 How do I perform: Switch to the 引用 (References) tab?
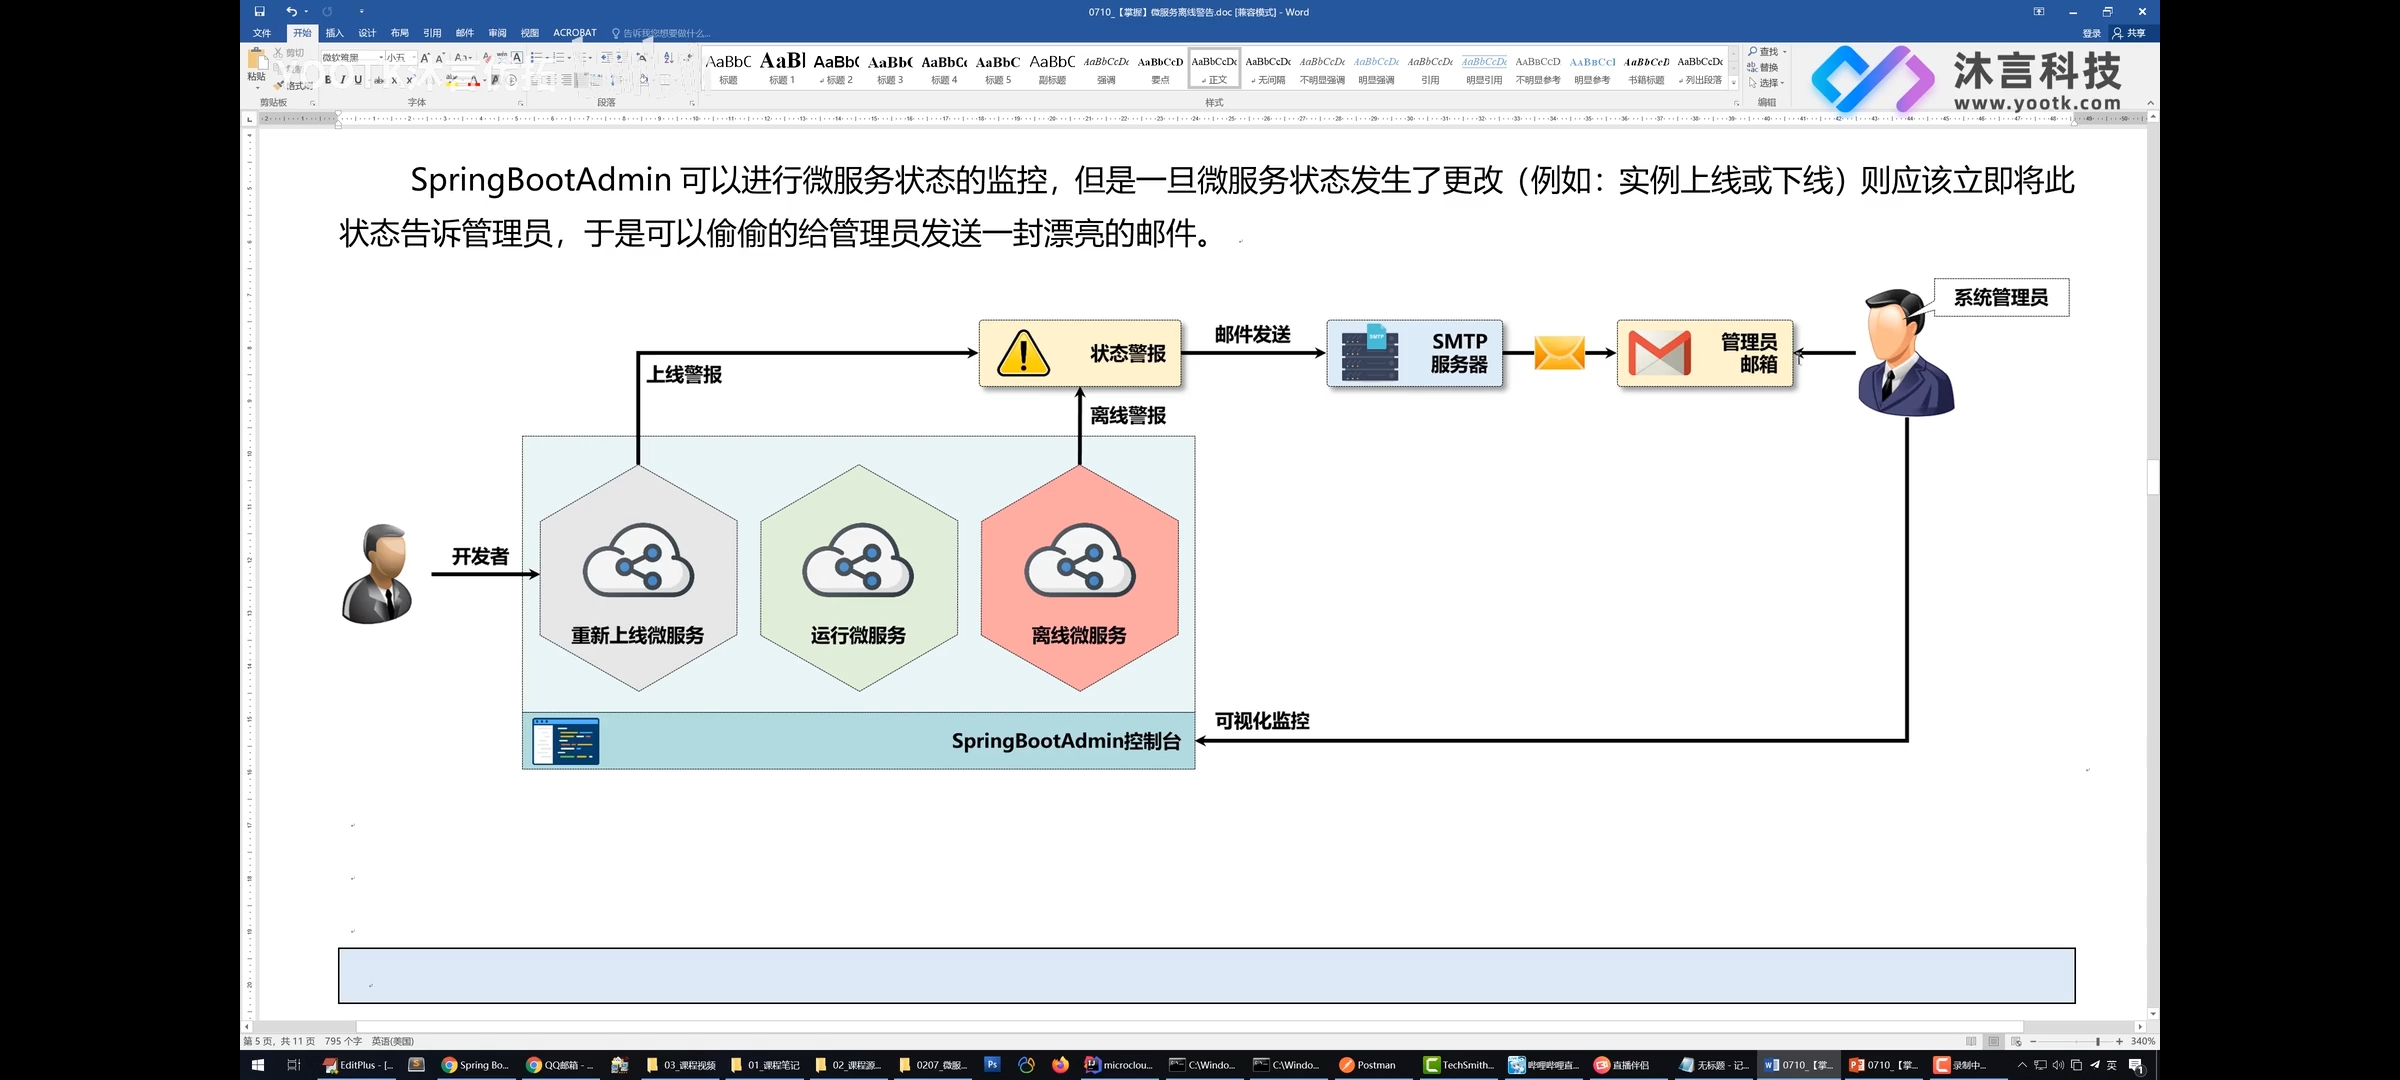tap(432, 33)
